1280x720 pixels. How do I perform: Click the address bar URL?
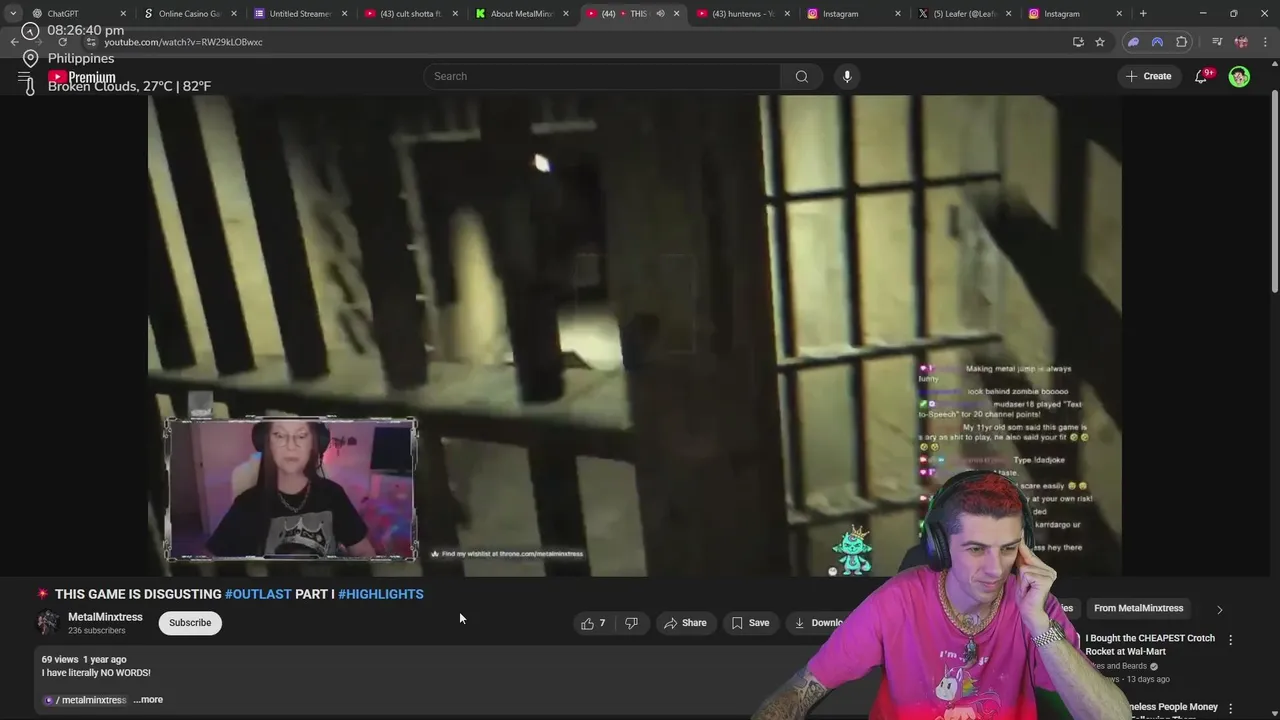pyautogui.click(x=184, y=42)
